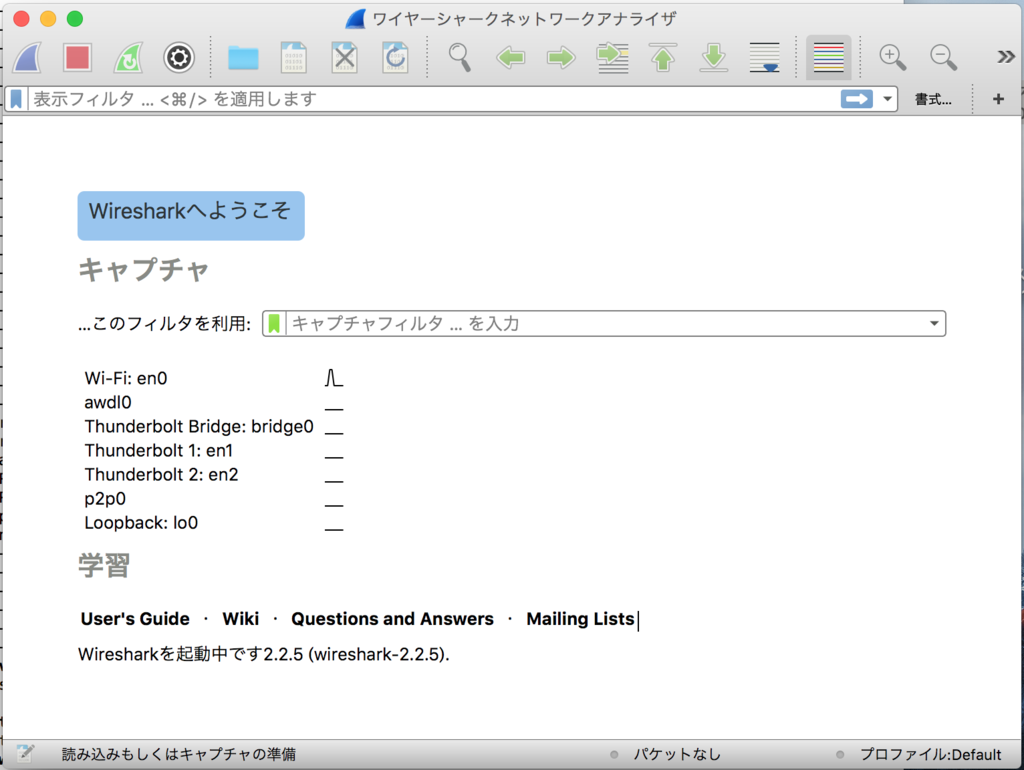1024x770 pixels.
Task: Click パケットなし status text
Action: point(677,754)
